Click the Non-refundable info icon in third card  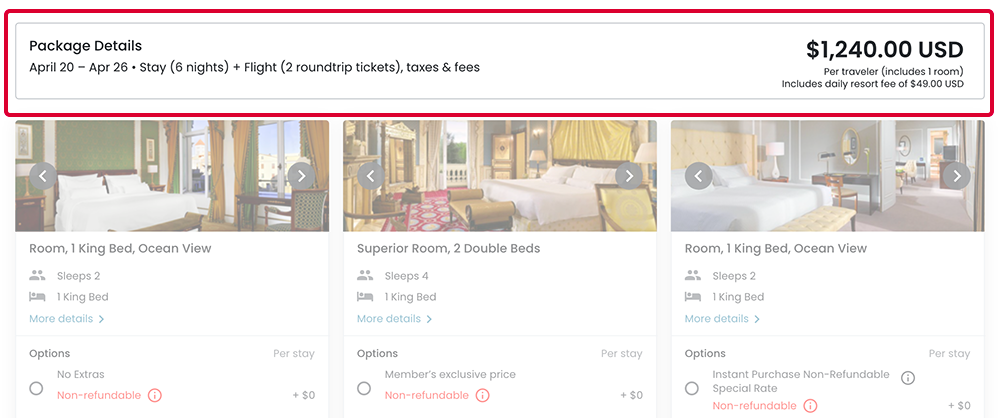(x=810, y=406)
